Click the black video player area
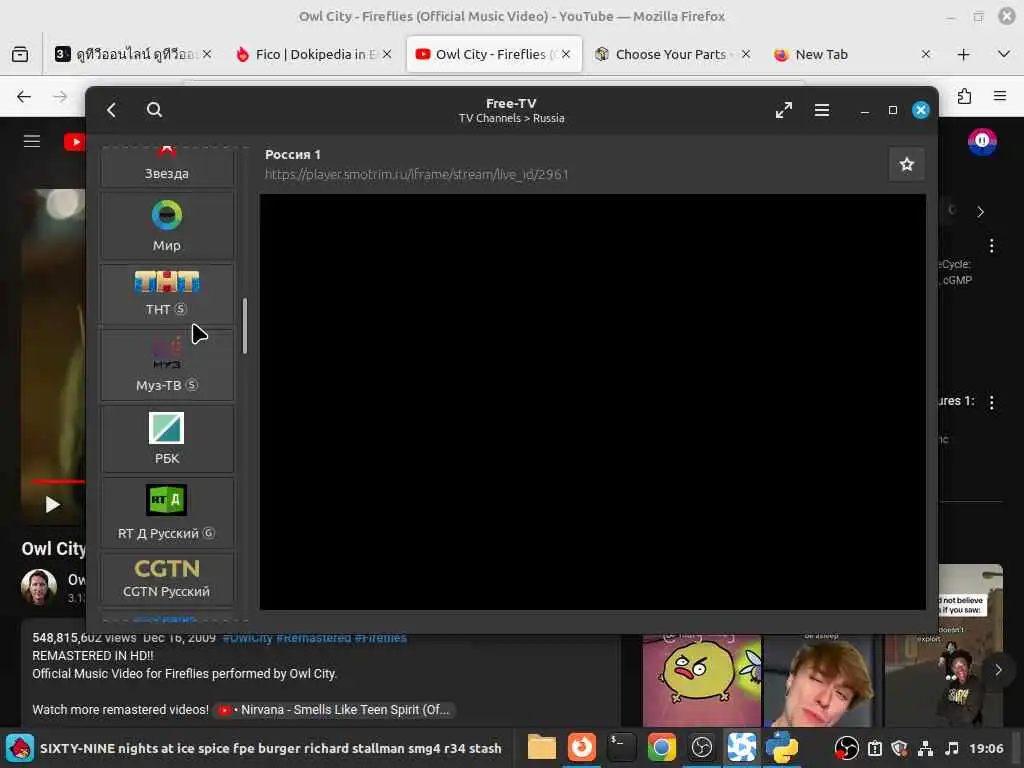This screenshot has width=1024, height=768. coord(592,402)
